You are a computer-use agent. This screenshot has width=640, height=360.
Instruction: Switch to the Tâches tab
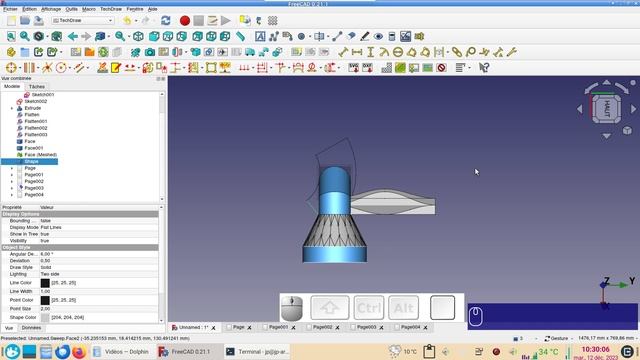click(37, 87)
